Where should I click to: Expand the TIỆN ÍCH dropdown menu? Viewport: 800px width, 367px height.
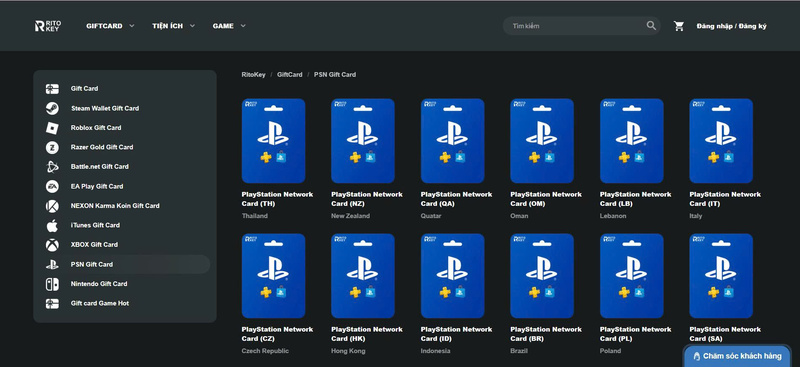point(173,26)
